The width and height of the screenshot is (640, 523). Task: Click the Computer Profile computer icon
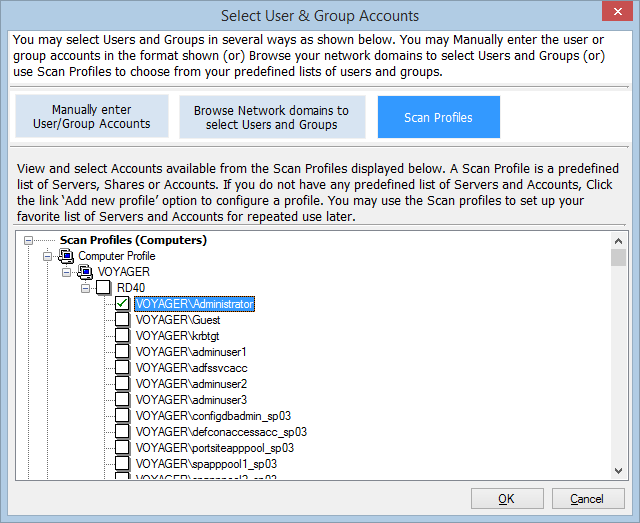coord(66,256)
